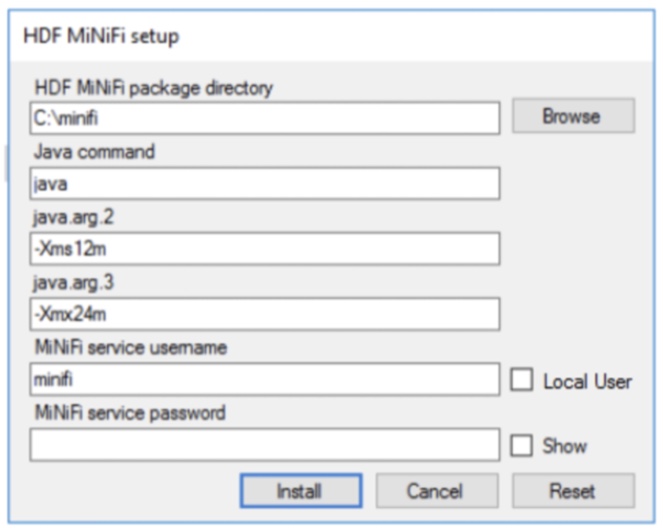Click into the Java command field
Screen dimensions: 663x532
coord(264,184)
